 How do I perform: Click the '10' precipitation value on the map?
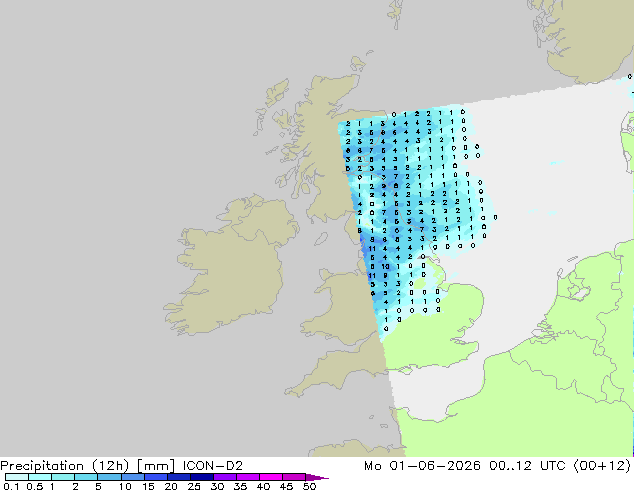[385, 266]
